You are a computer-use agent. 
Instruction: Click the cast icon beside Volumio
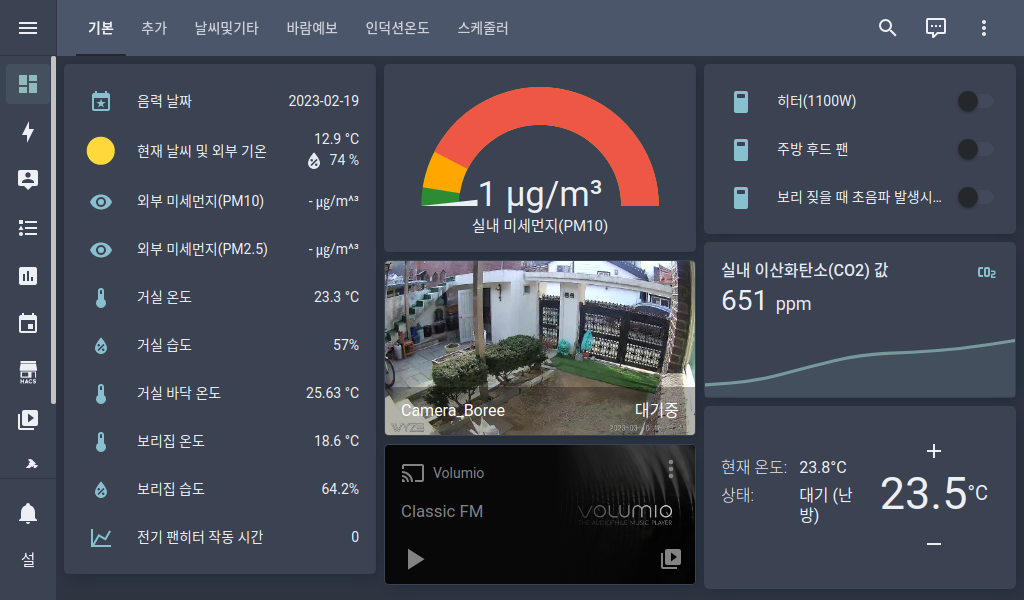click(413, 473)
